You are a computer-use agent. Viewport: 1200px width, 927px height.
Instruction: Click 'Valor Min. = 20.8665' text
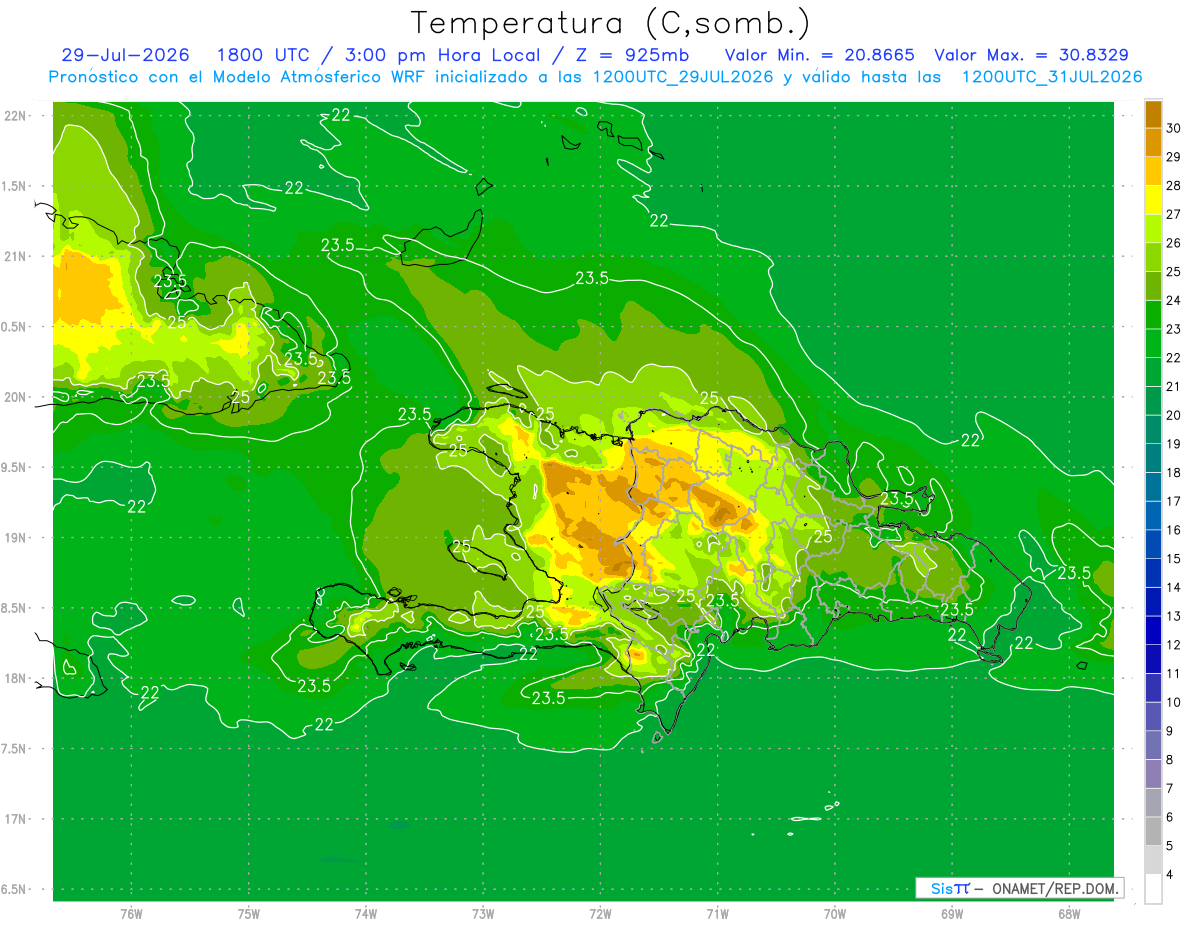pos(819,55)
